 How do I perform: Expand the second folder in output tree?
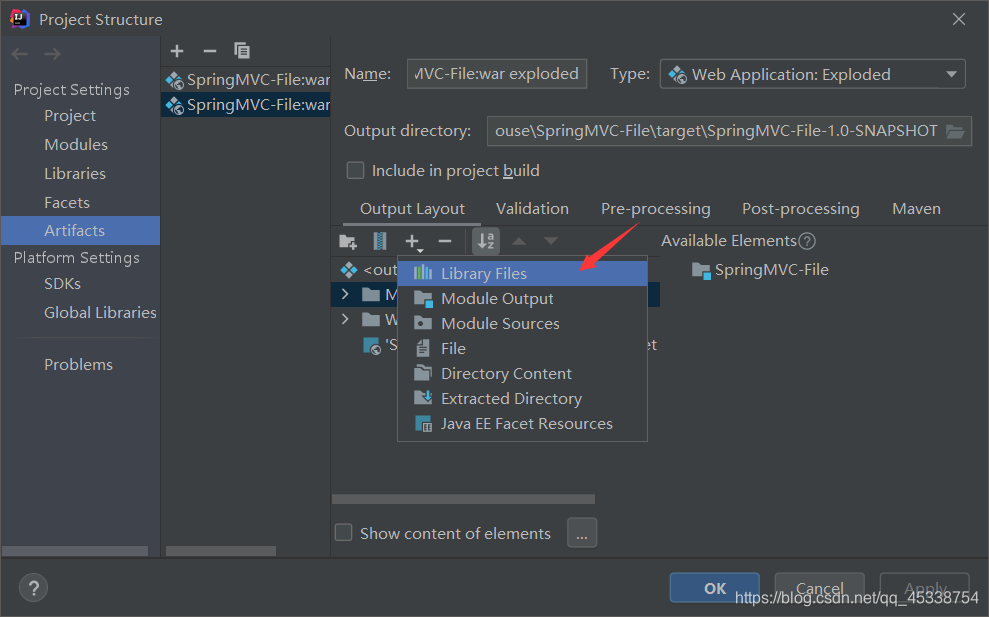(345, 319)
